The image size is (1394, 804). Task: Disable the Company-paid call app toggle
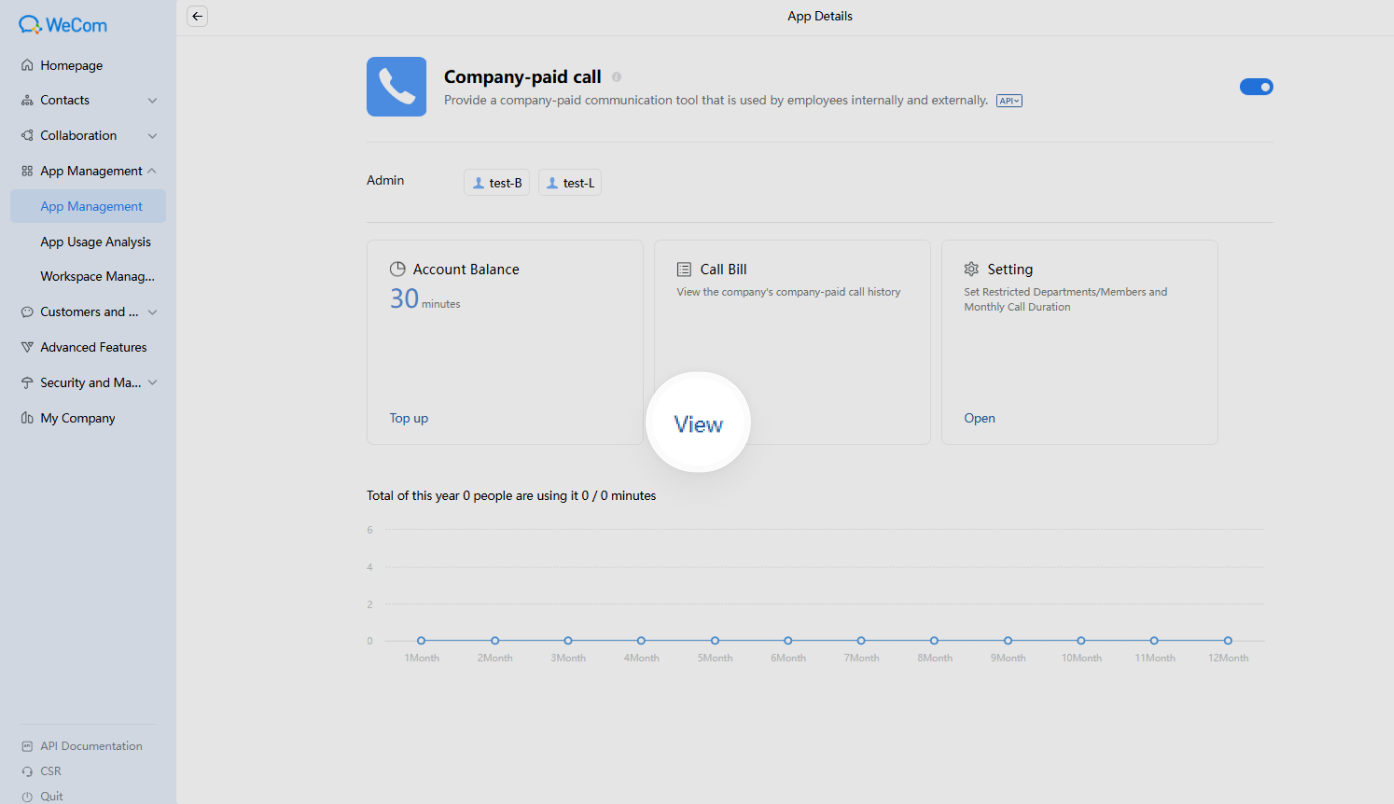click(1256, 87)
